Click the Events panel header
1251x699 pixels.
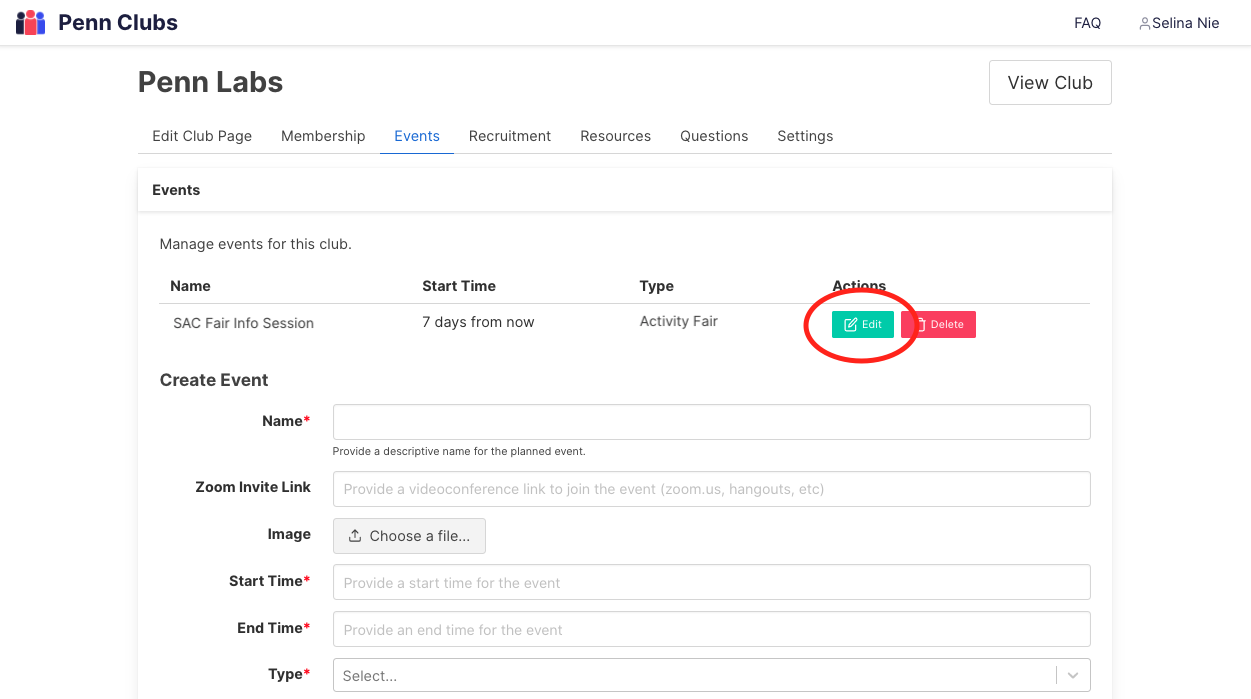[x=625, y=190]
